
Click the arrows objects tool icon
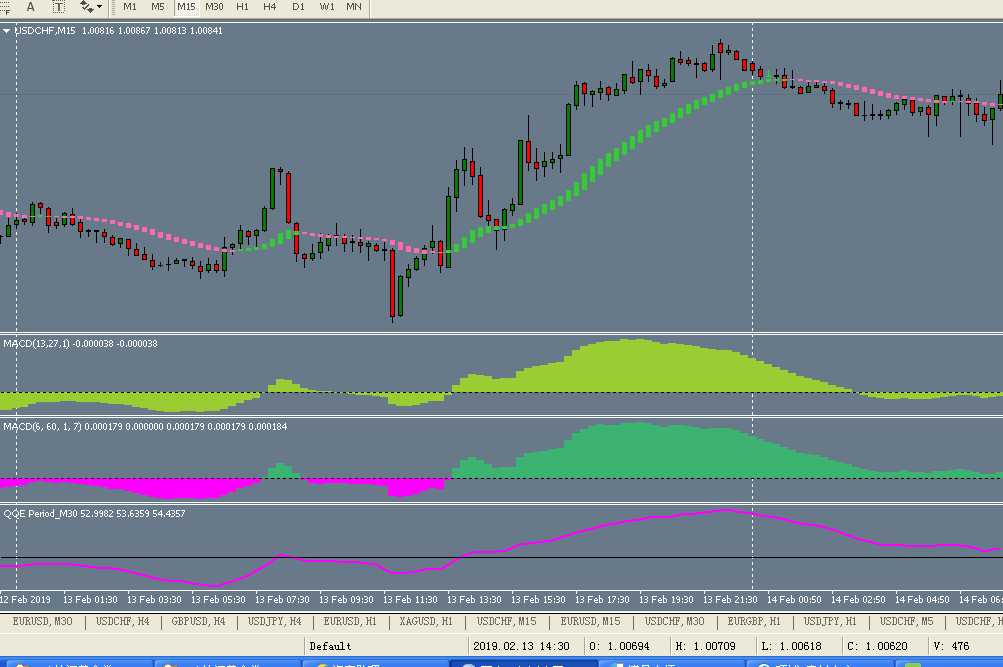86,7
